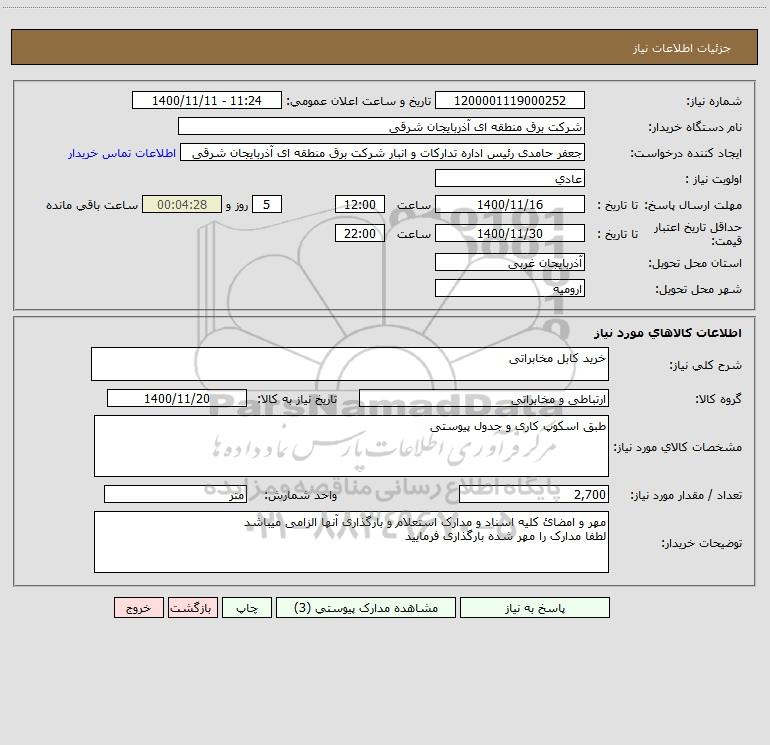The image size is (770, 745).
Task: Click the 'گروه کالا:' label
Action: pyautogui.click(x=718, y=399)
